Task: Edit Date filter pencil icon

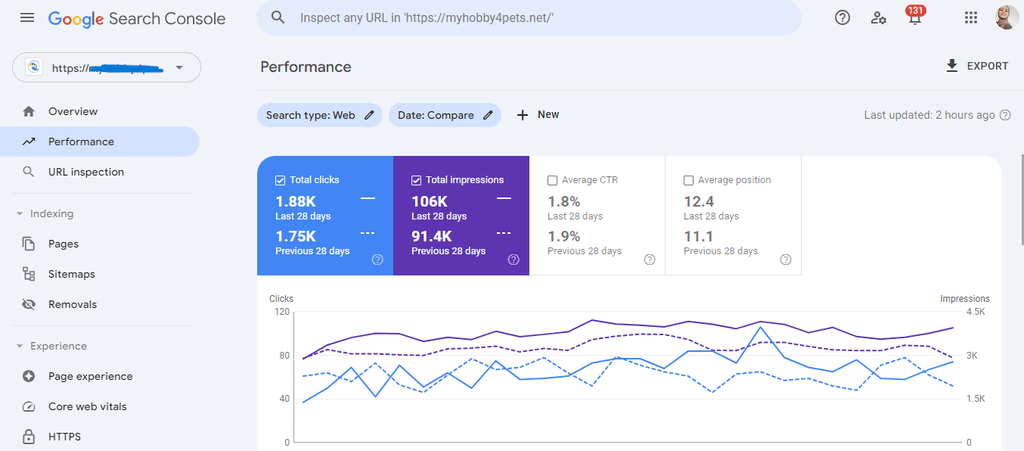Action: tap(488, 115)
